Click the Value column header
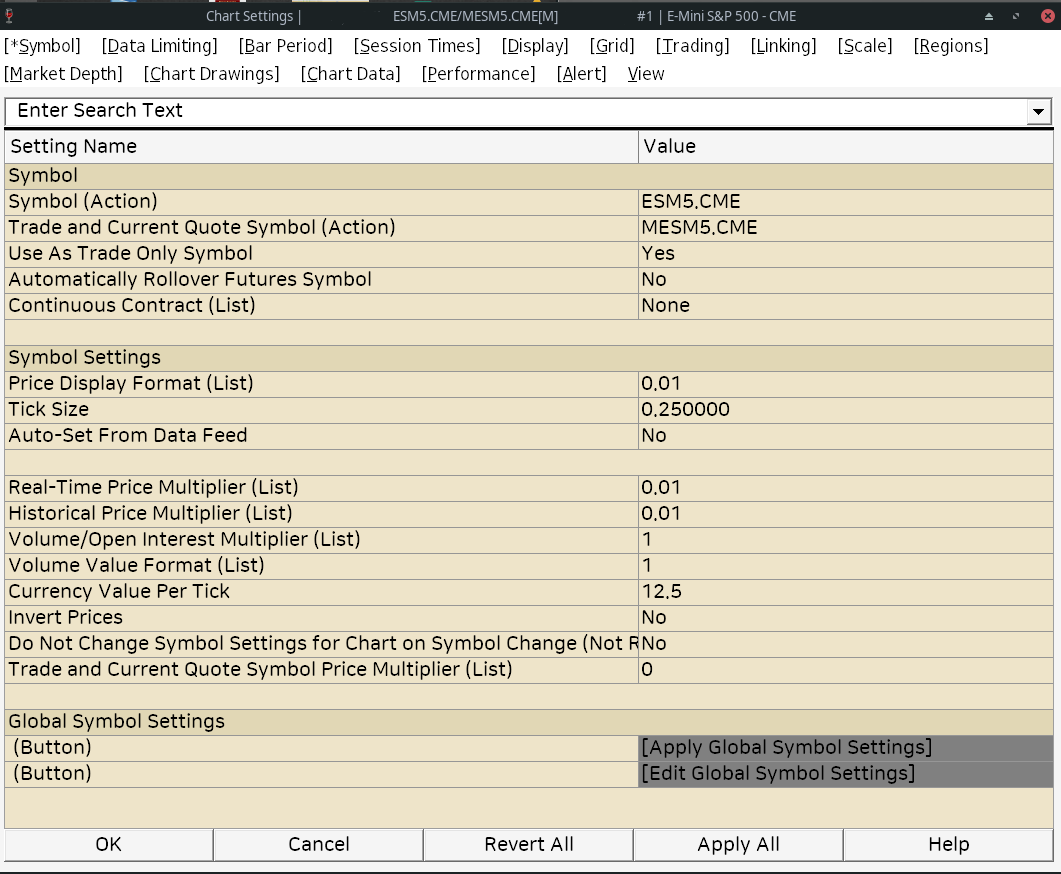Image resolution: width=1061 pixels, height=874 pixels. point(846,147)
